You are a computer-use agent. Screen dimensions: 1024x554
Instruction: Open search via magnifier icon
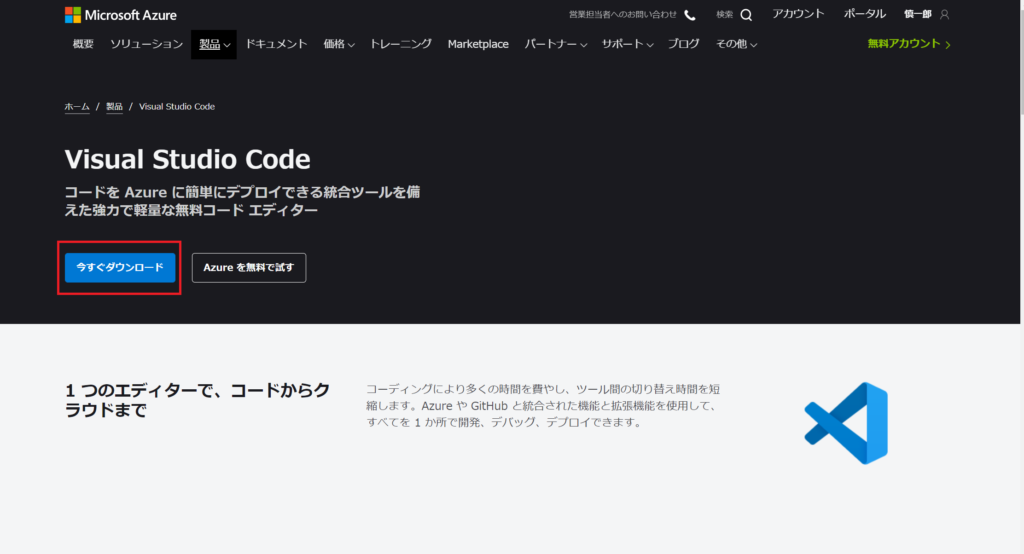pos(746,15)
